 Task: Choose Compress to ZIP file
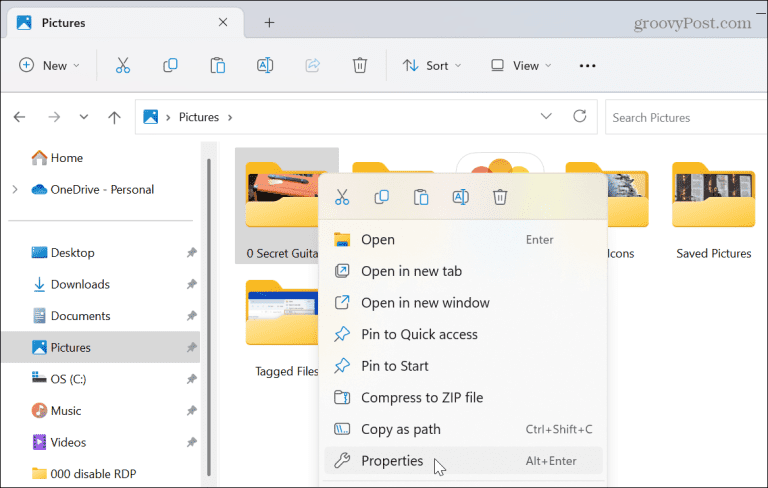[x=421, y=397]
